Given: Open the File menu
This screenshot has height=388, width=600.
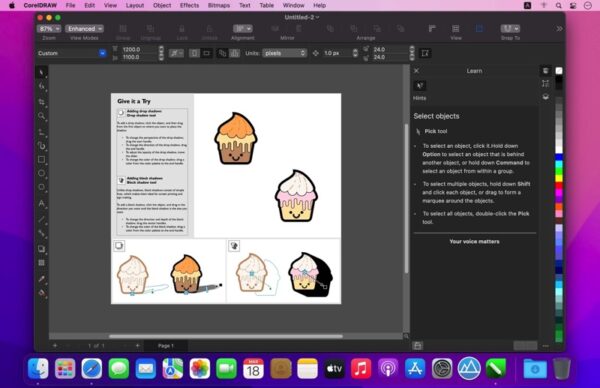Looking at the screenshot, I should click(x=70, y=5).
